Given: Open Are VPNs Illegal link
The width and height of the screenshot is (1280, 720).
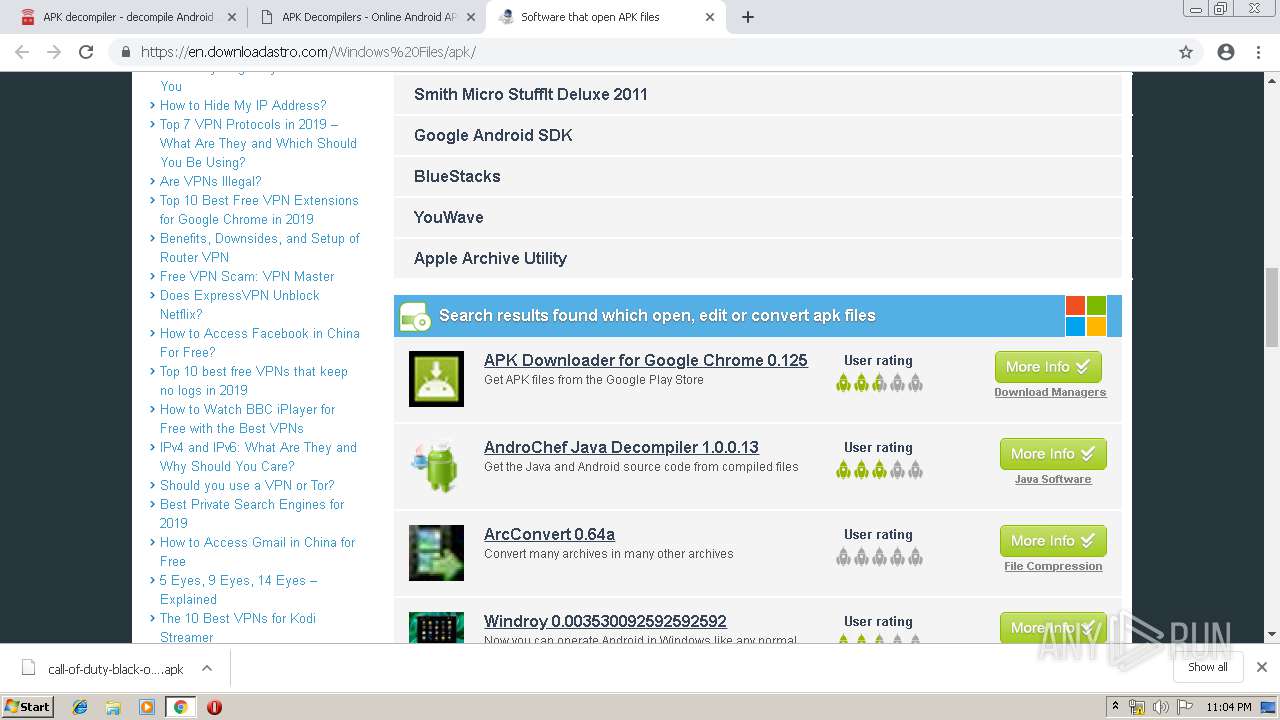Looking at the screenshot, I should pyautogui.click(x=210, y=181).
